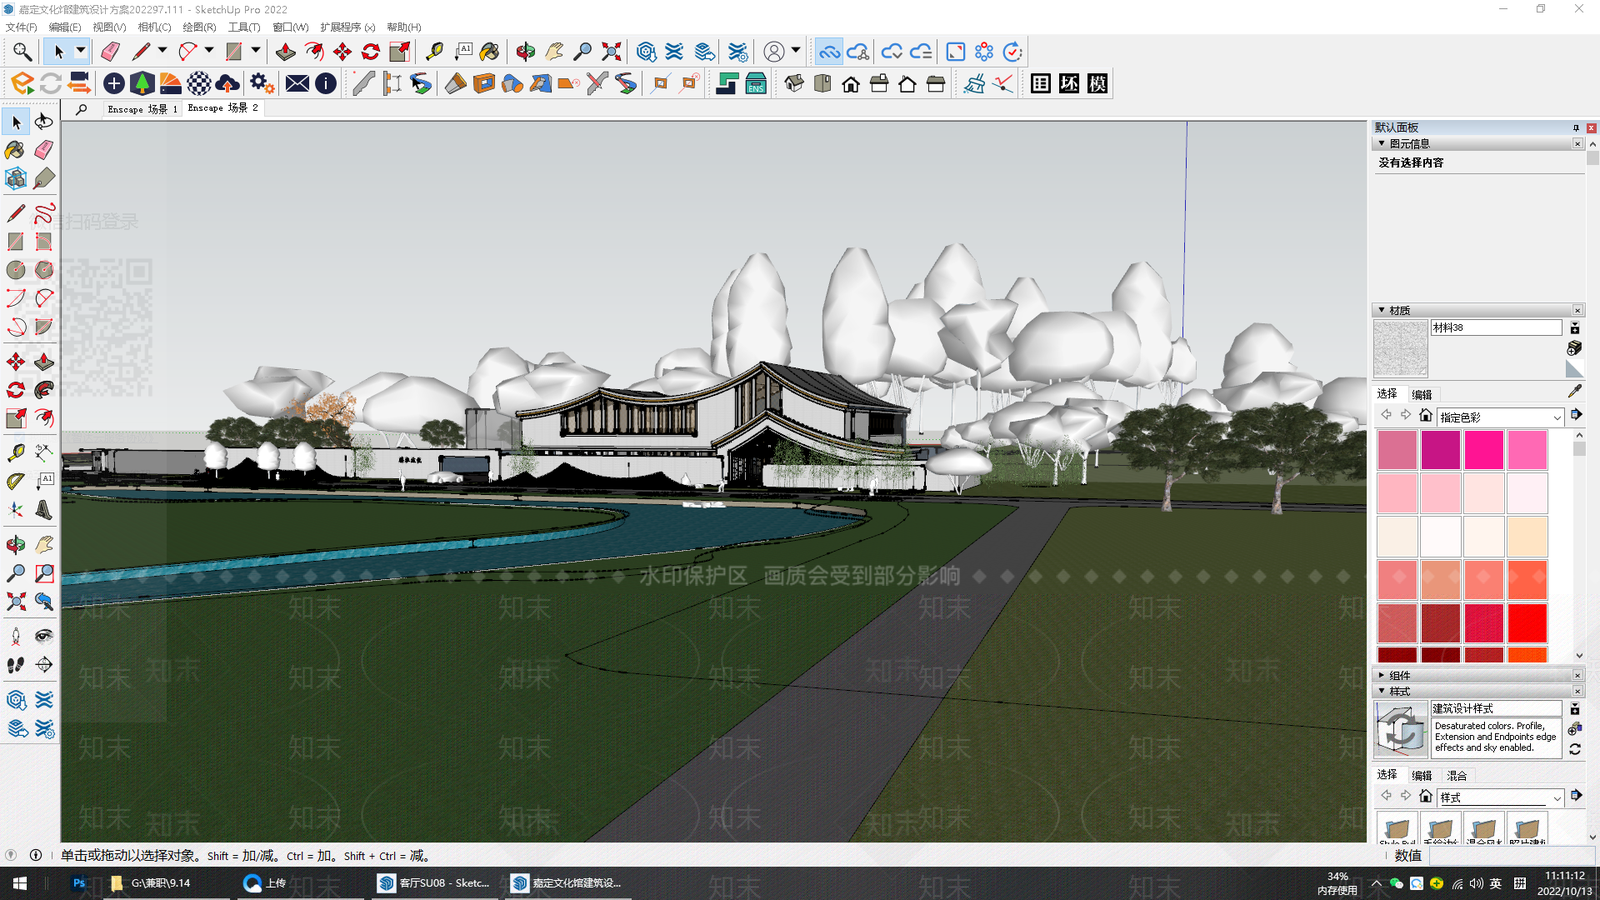1600x900 pixels.
Task: Select the Eraser tool in the top toolbar
Action: coord(110,51)
